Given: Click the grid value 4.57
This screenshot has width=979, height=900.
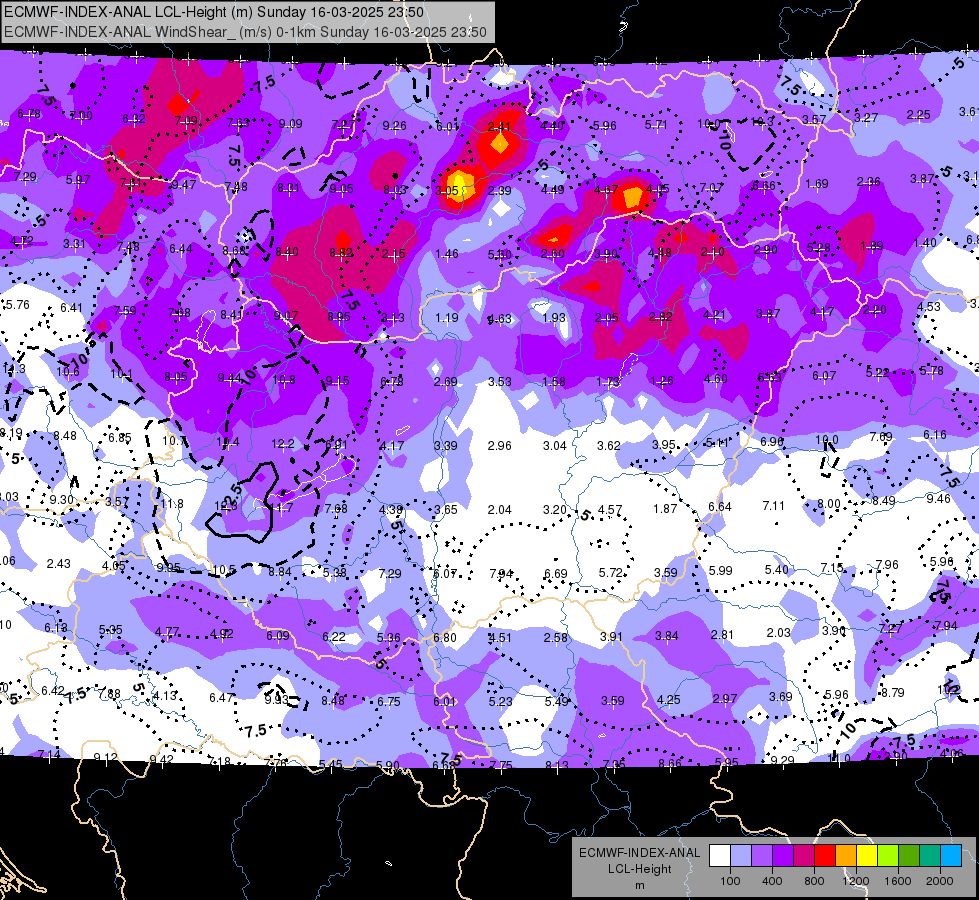Looking at the screenshot, I should click(610, 510).
